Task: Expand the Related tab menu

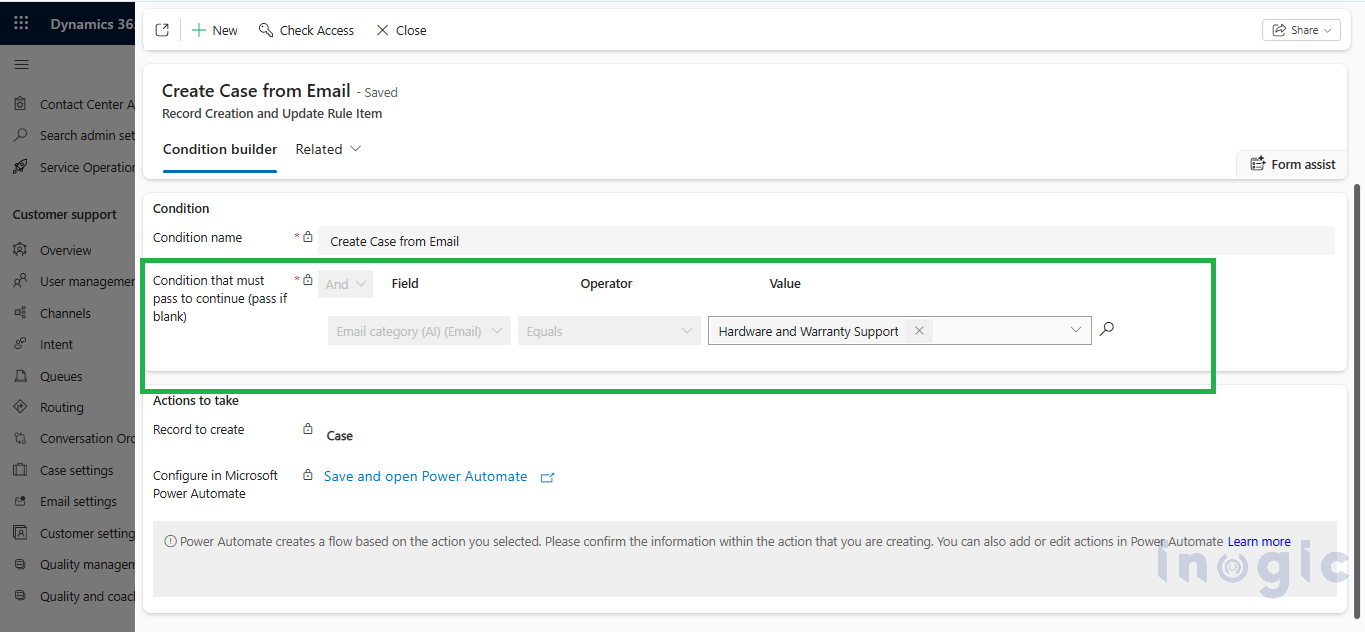Action: coord(328,149)
